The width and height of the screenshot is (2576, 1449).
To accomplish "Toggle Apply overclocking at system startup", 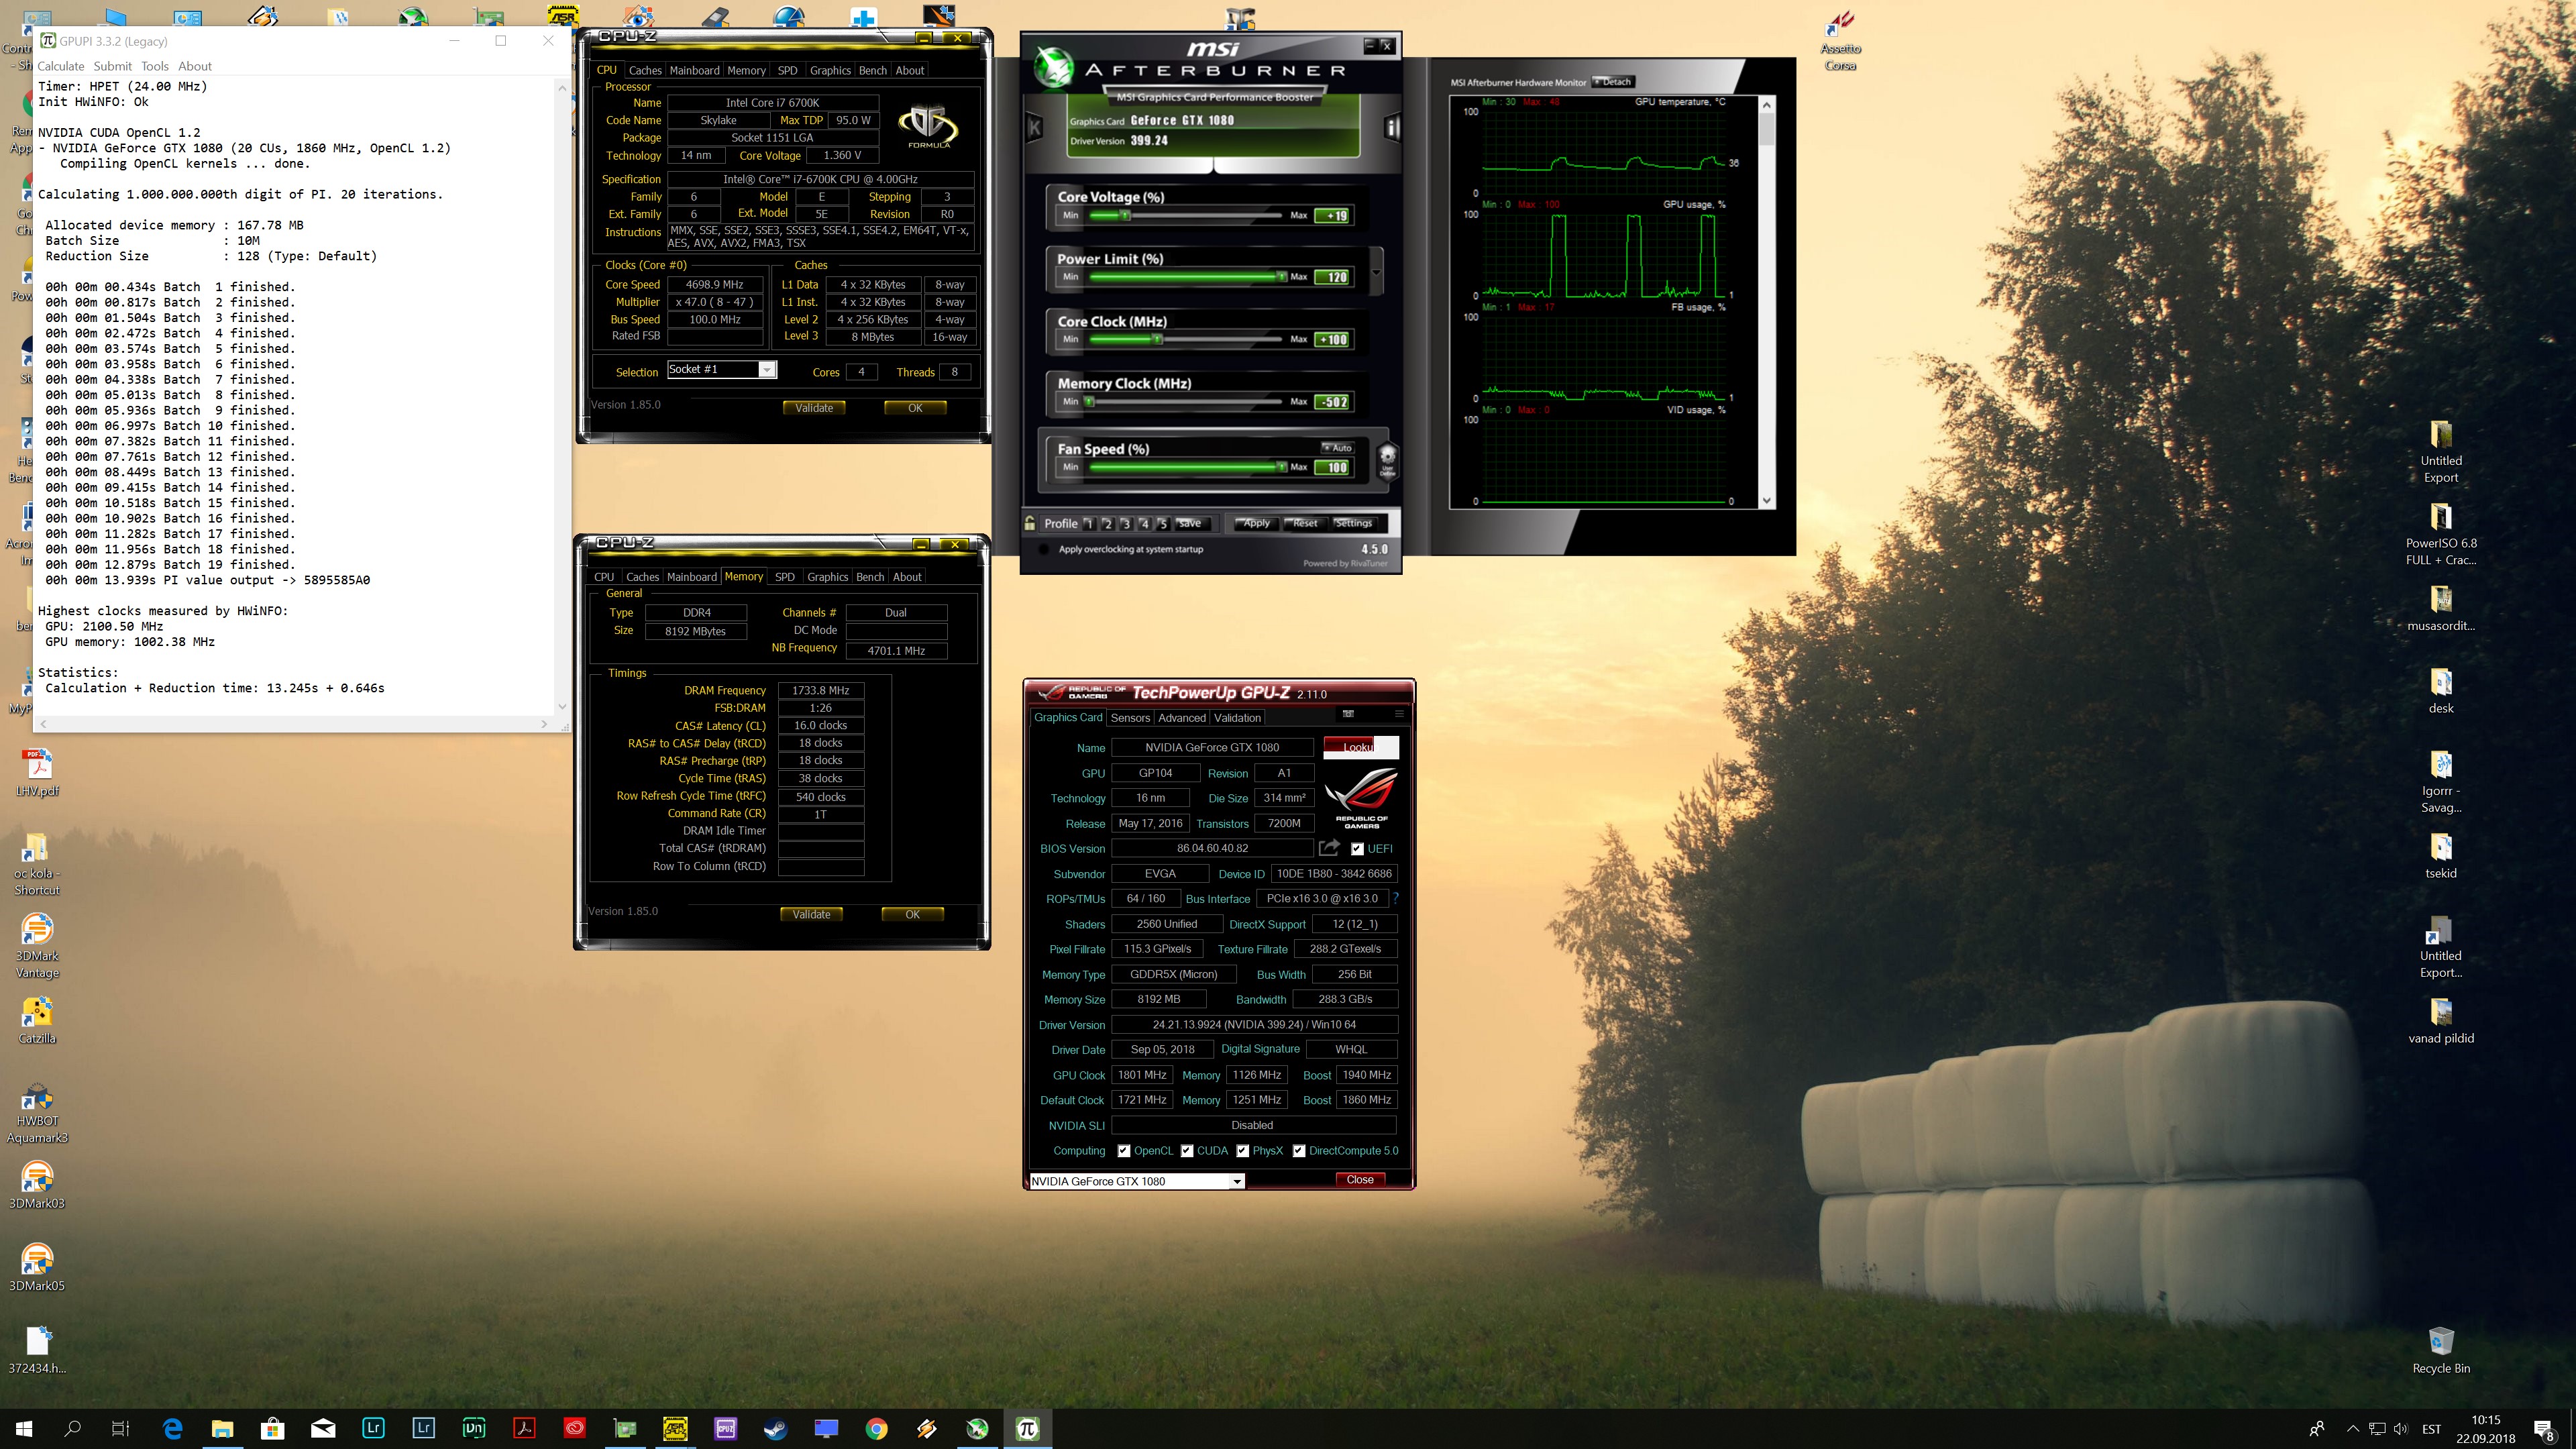I will [x=1044, y=549].
